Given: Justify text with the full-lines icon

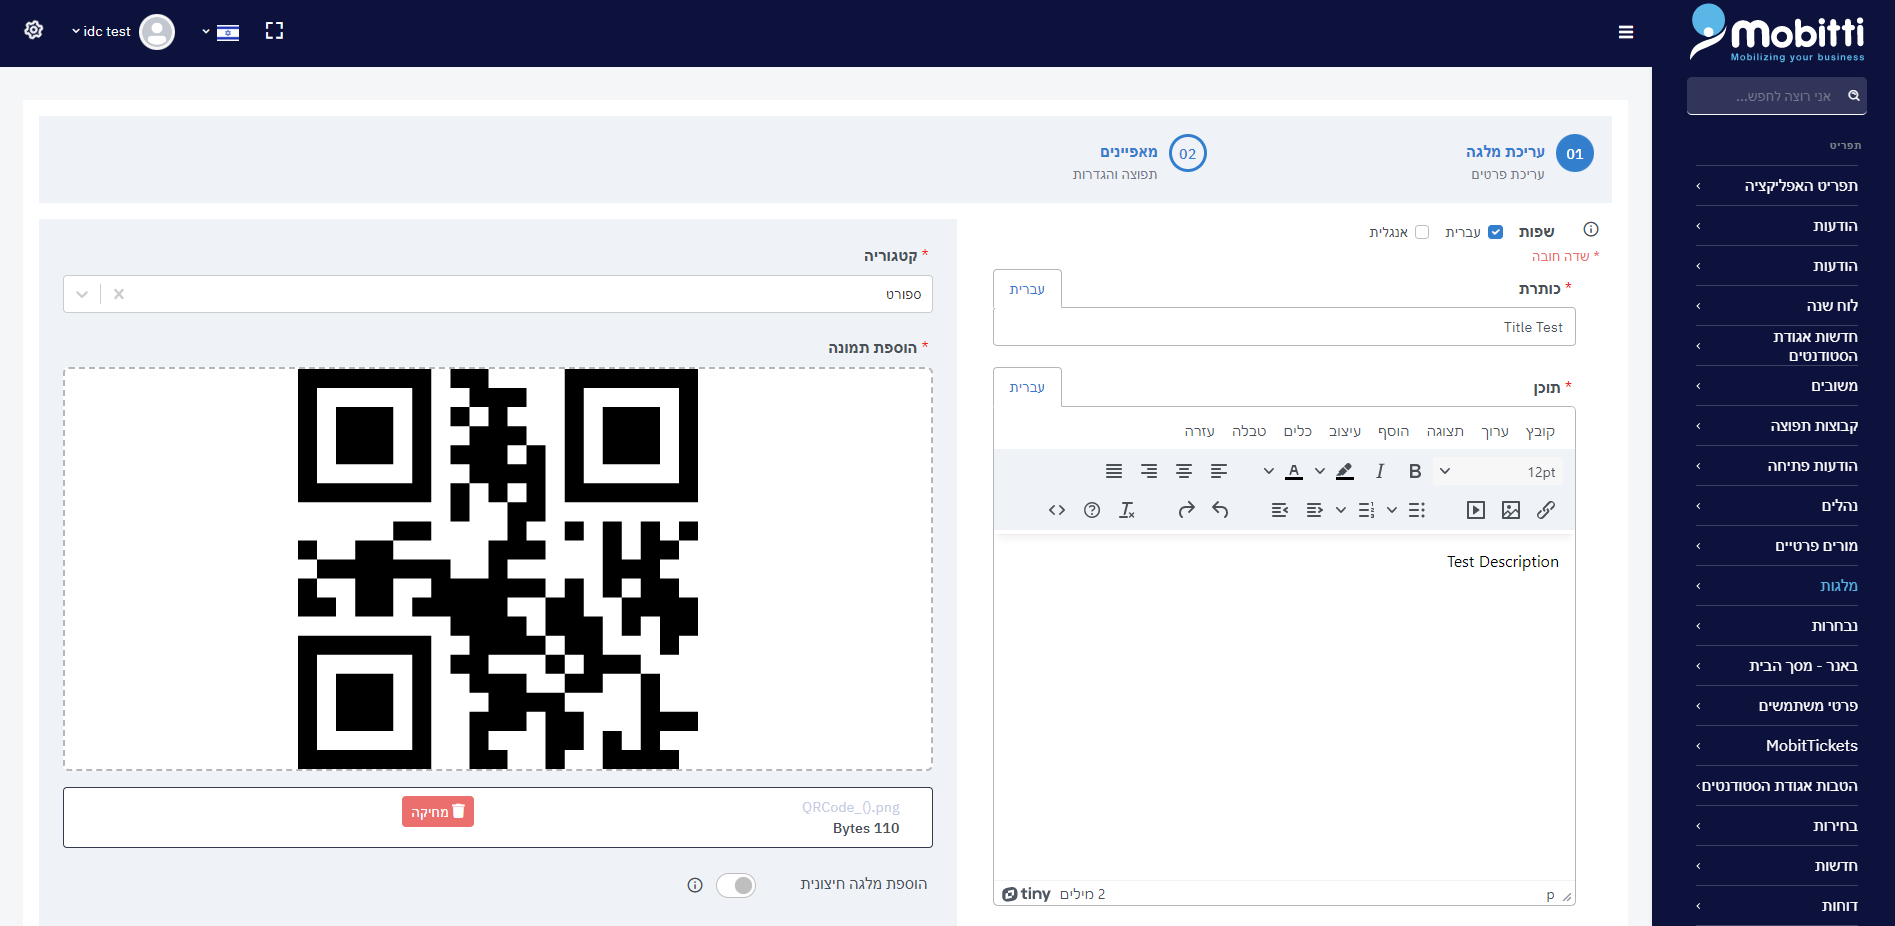Looking at the screenshot, I should click(1114, 471).
